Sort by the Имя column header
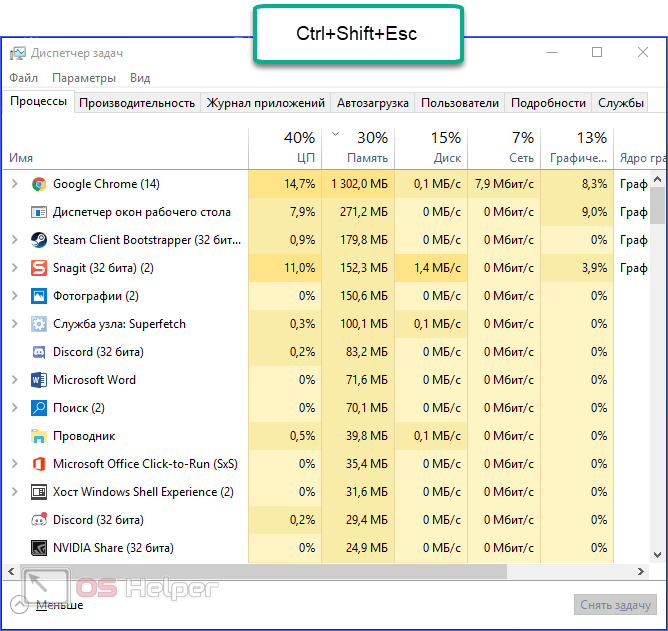Viewport: 668px width, 631px height. [126, 148]
